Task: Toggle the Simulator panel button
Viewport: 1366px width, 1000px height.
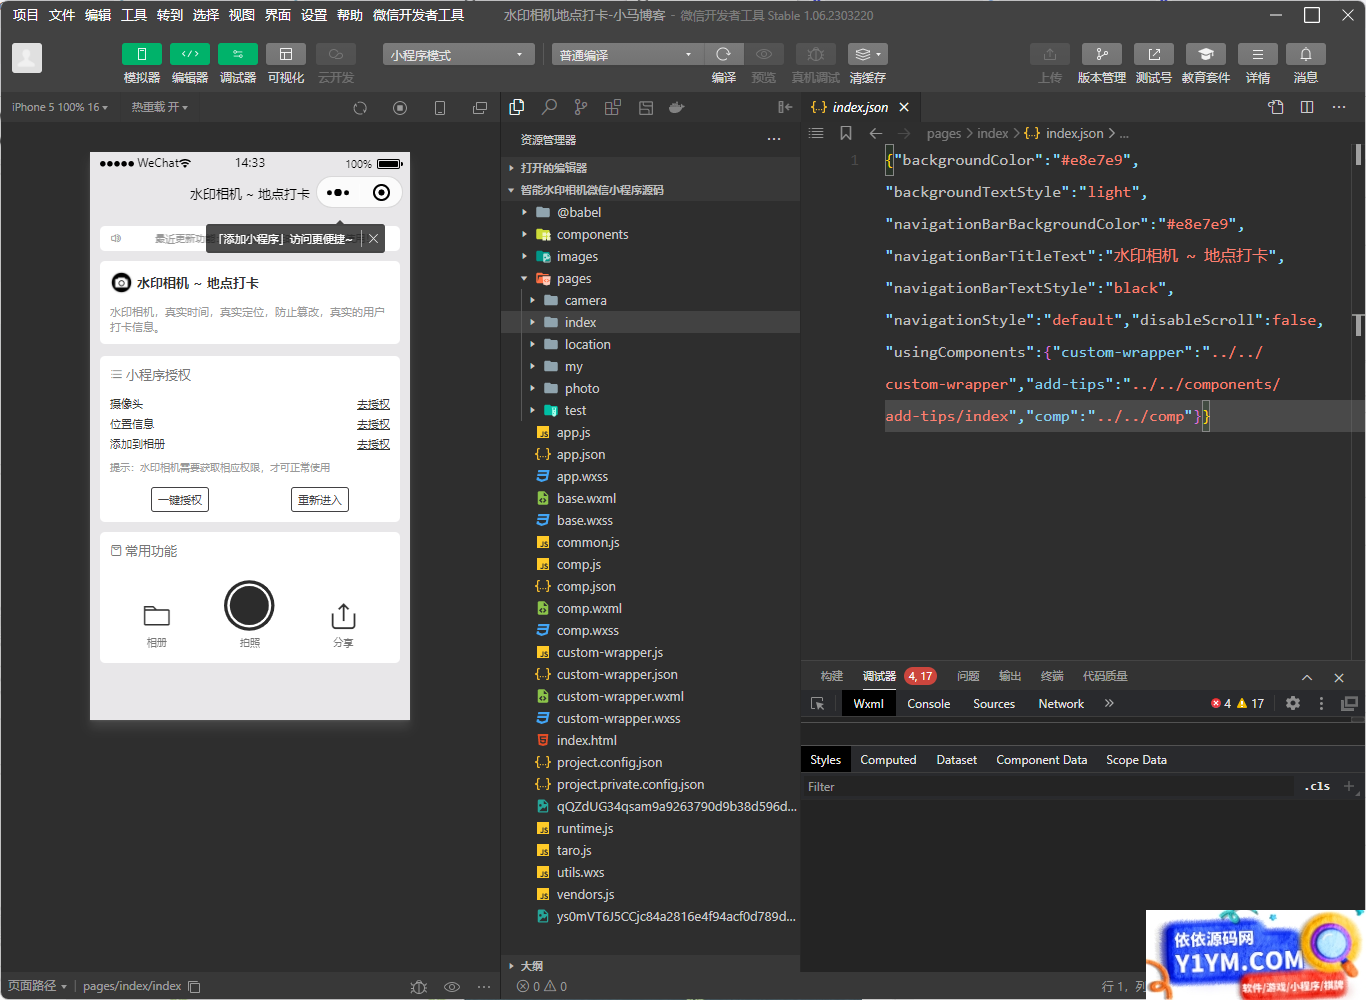Action: tap(141, 54)
